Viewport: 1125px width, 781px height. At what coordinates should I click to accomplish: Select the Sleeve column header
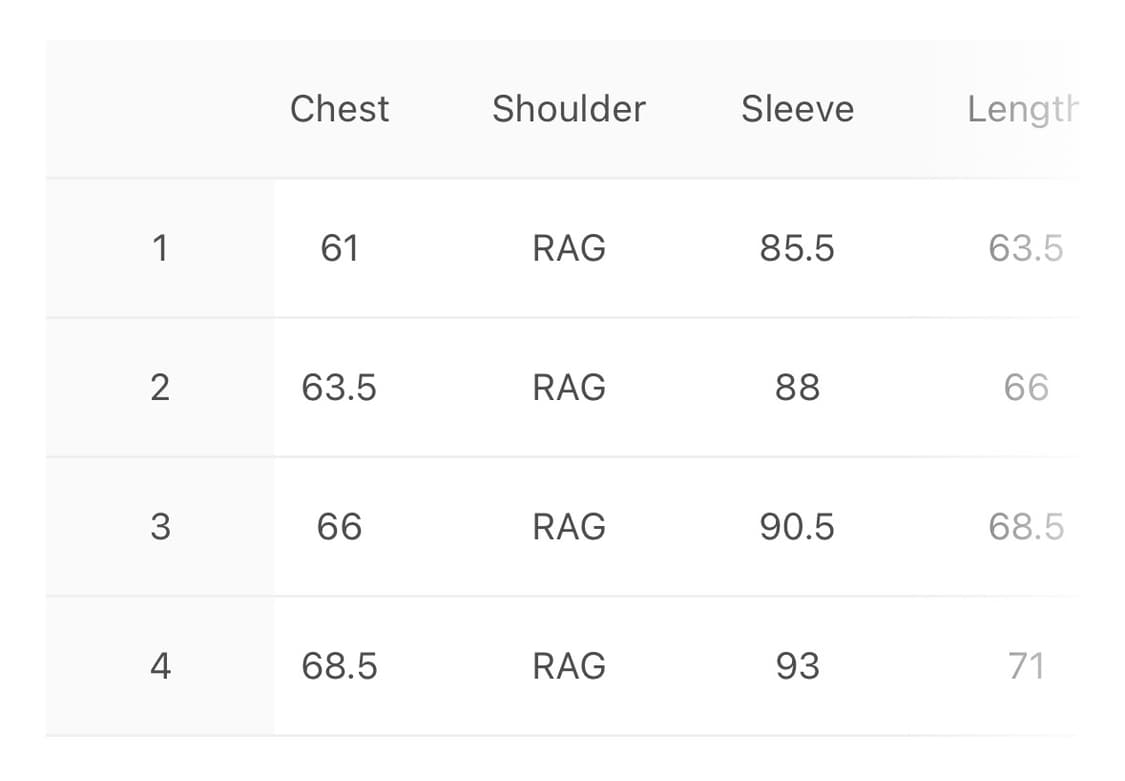pos(797,109)
